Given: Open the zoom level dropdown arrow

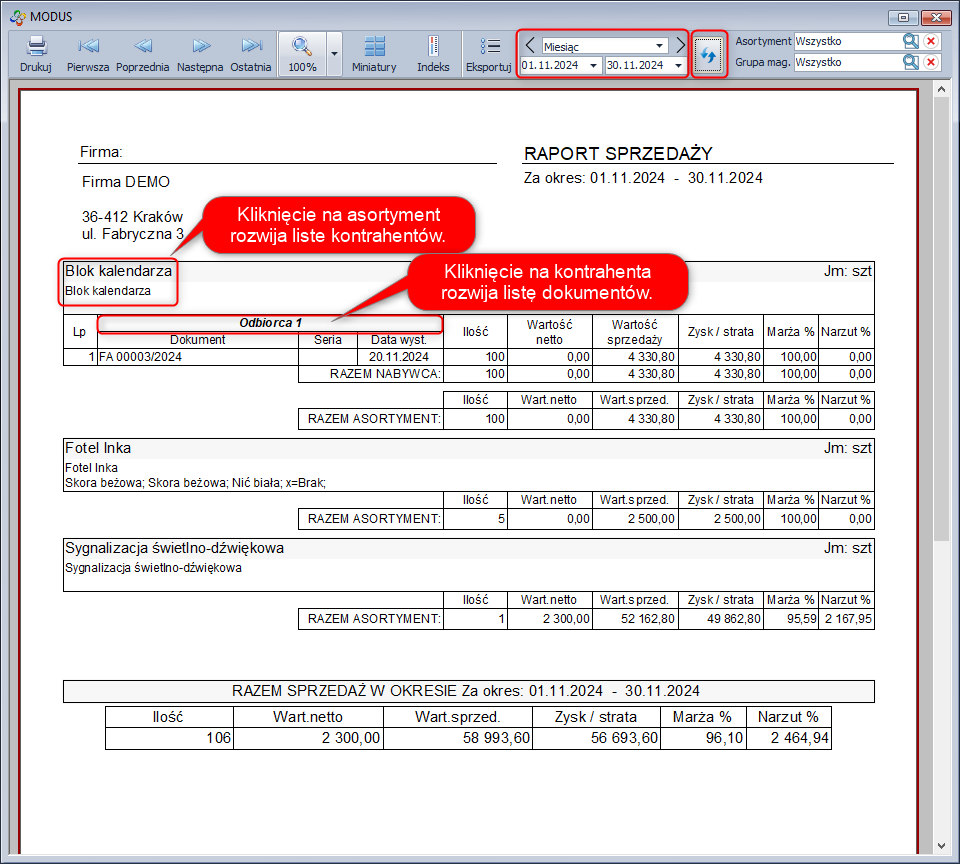Looking at the screenshot, I should pos(335,51).
